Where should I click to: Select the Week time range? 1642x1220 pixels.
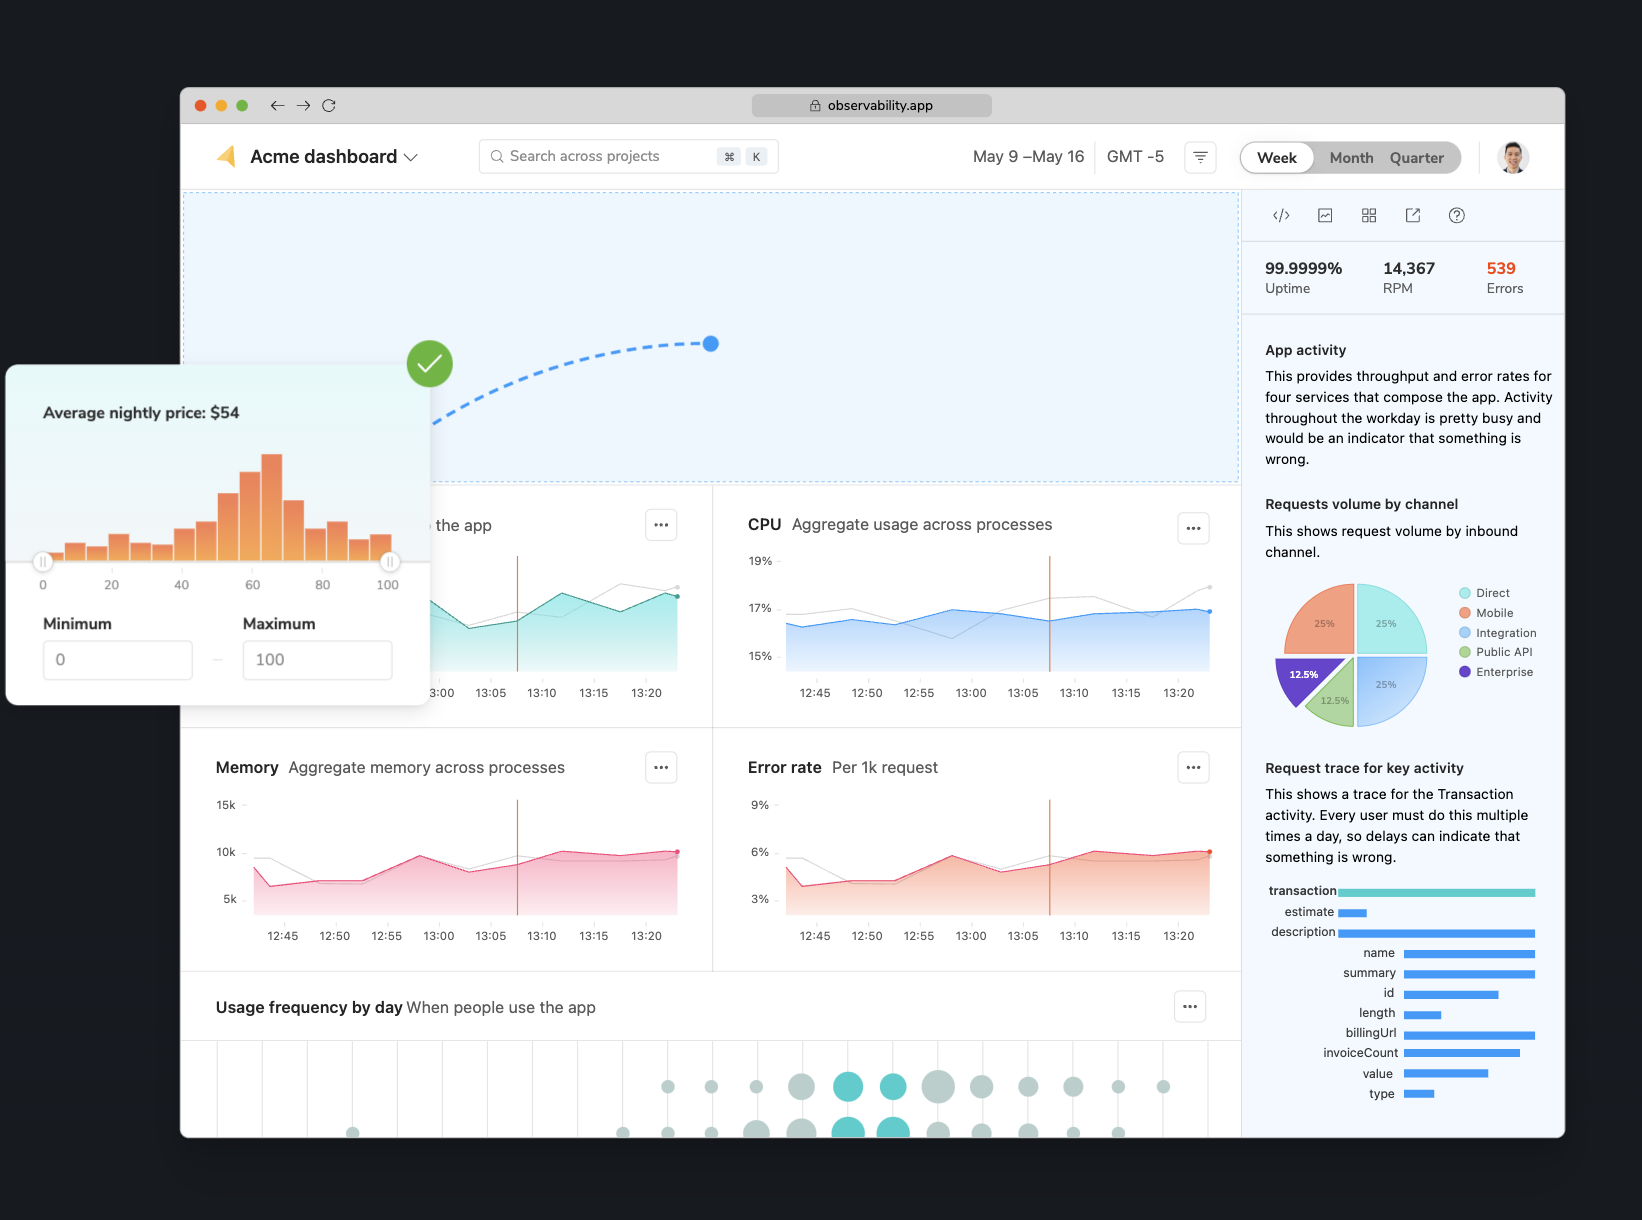(1277, 158)
